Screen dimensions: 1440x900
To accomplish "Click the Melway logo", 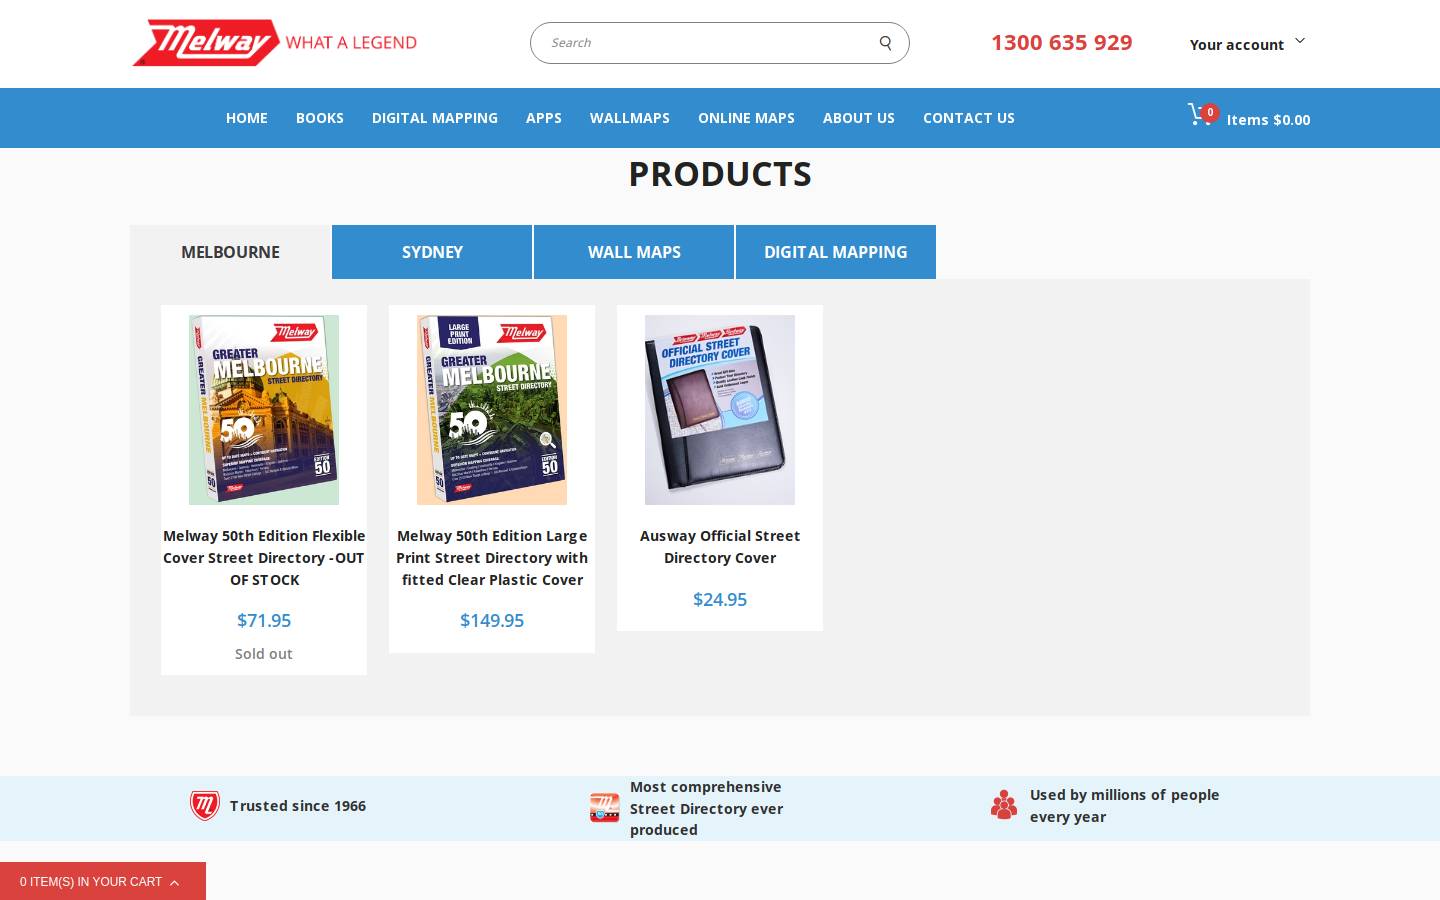I will (x=275, y=43).
